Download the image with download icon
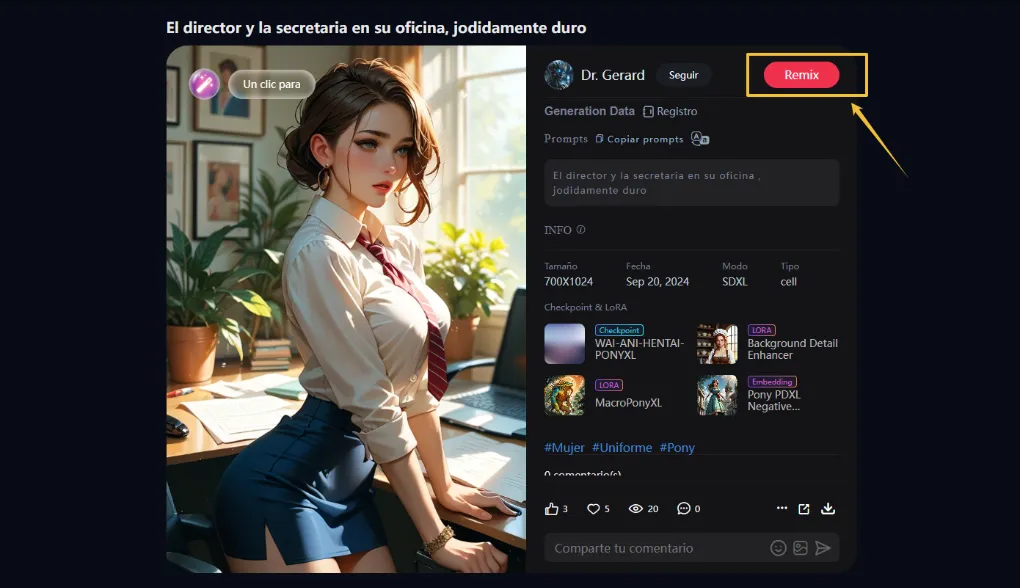1020x588 pixels. tap(828, 509)
